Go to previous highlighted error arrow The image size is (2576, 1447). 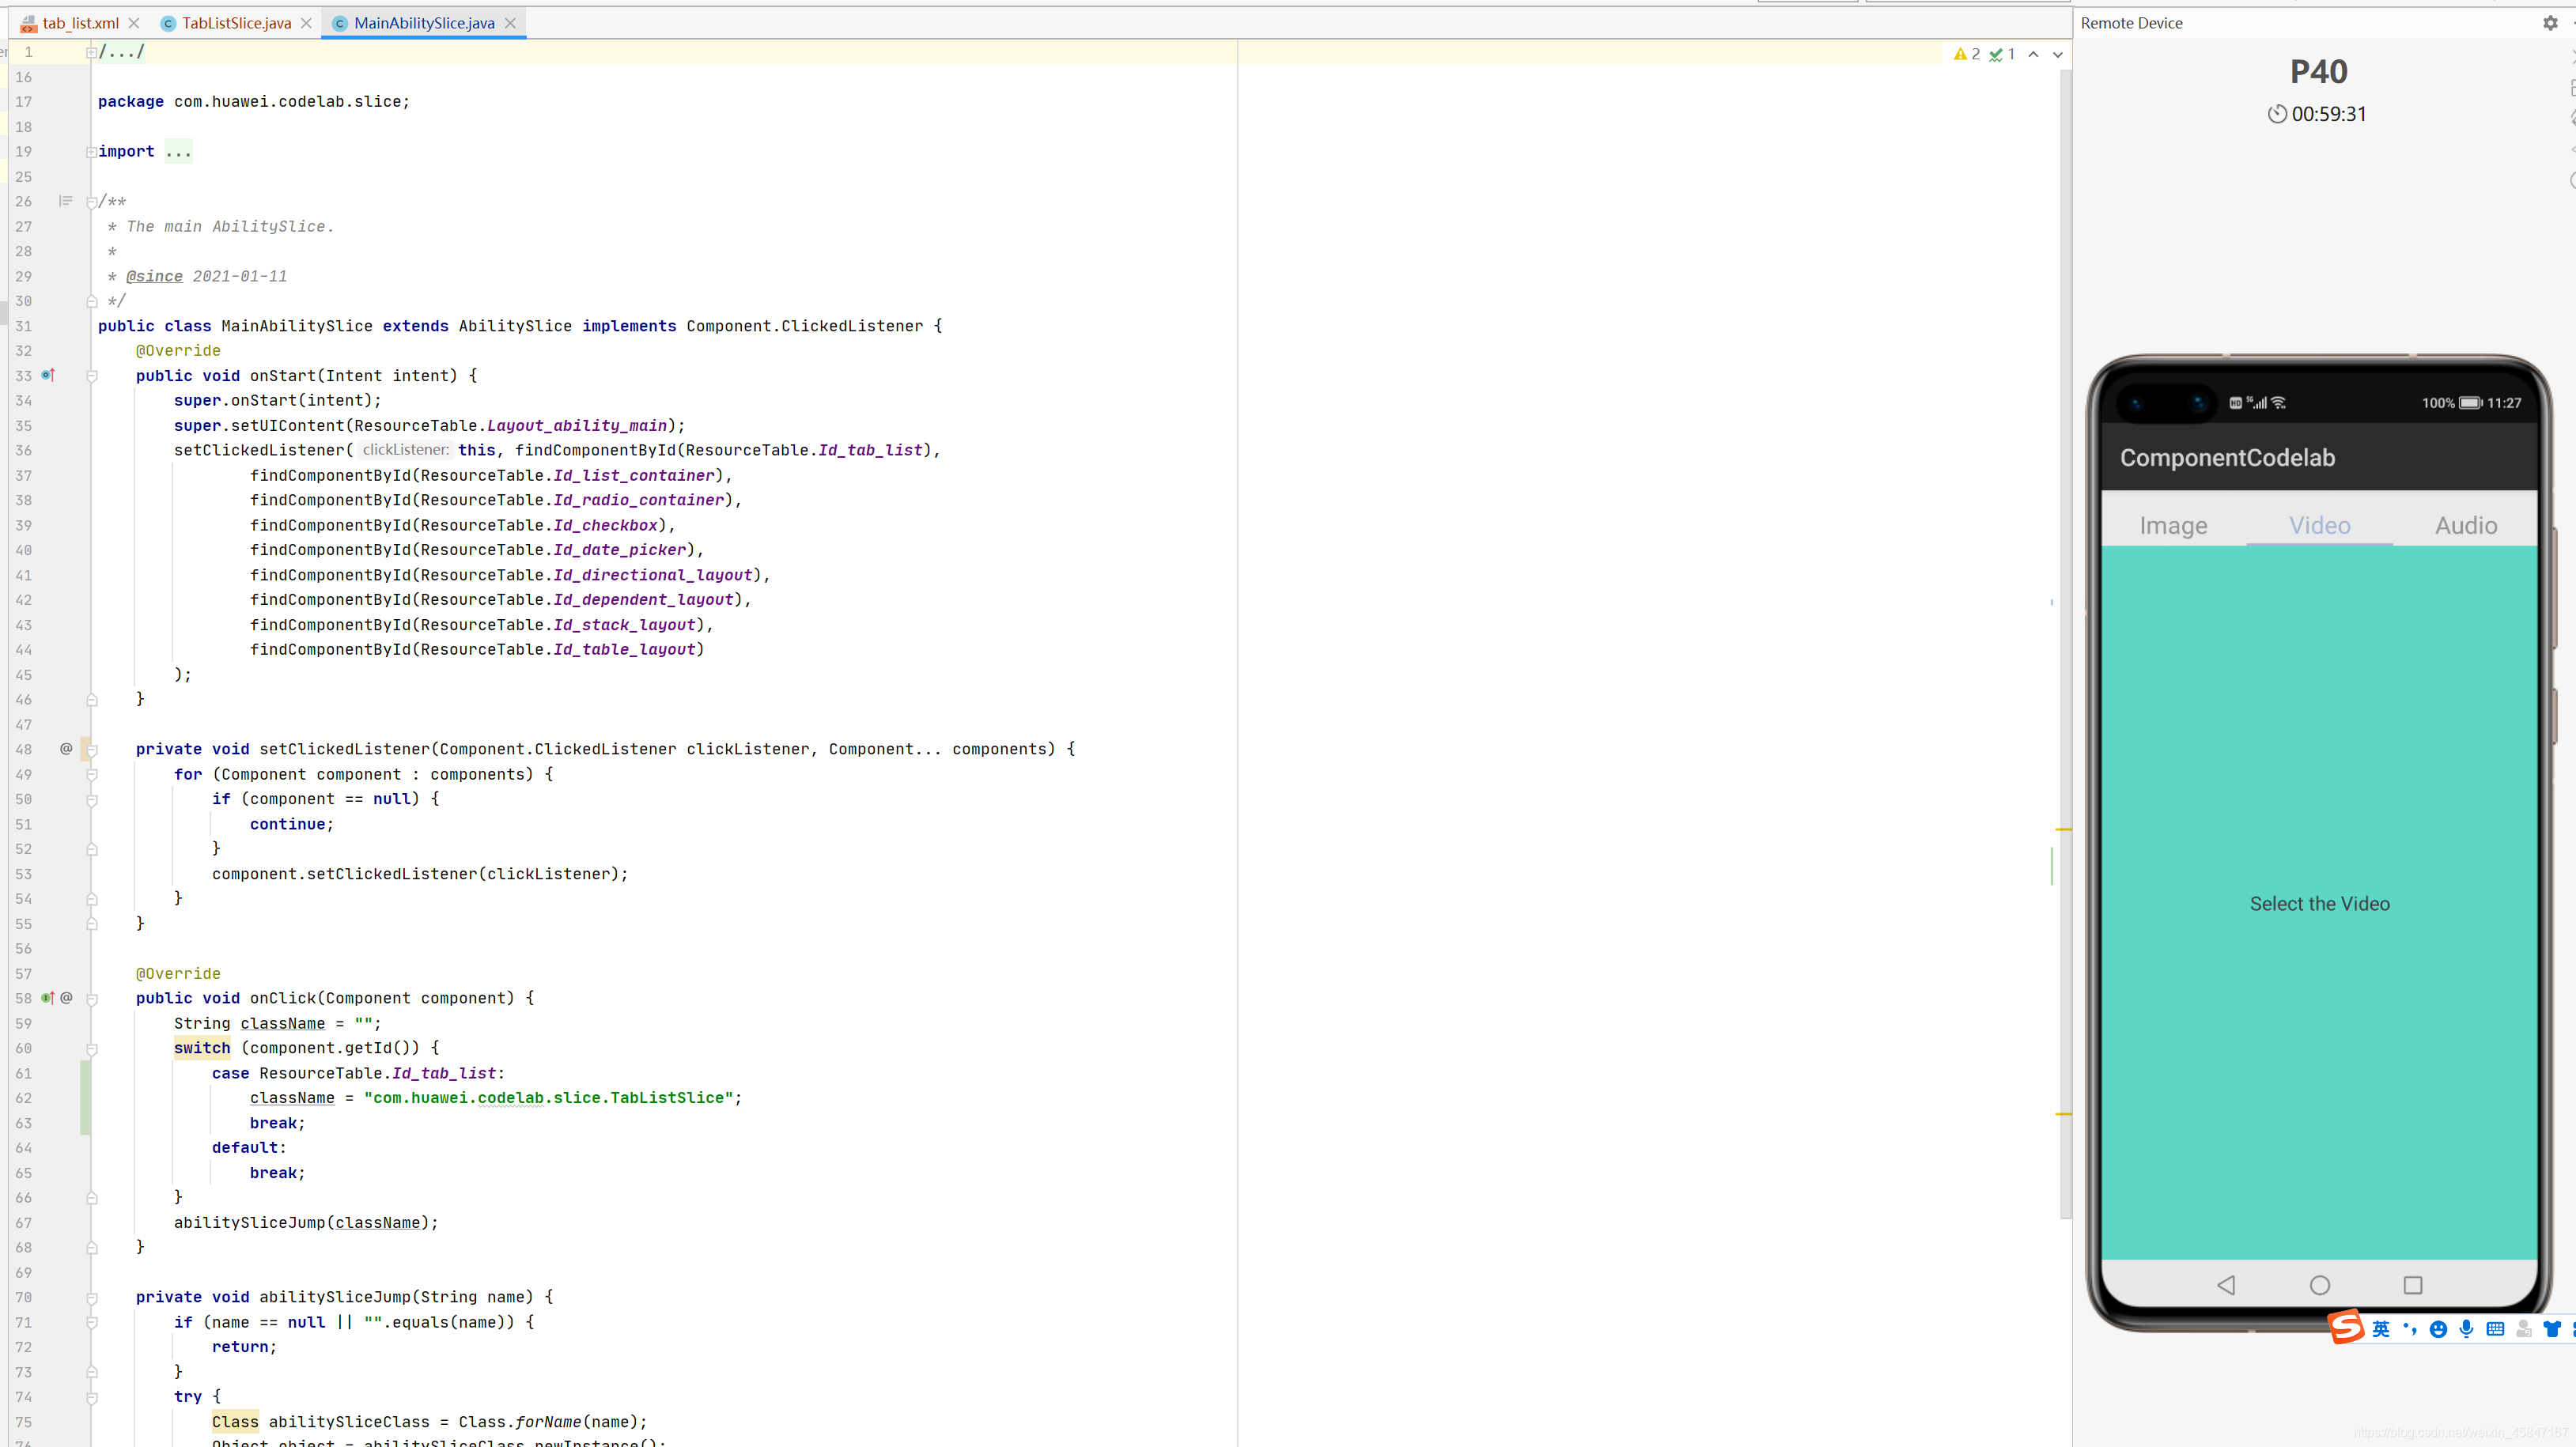2033,54
